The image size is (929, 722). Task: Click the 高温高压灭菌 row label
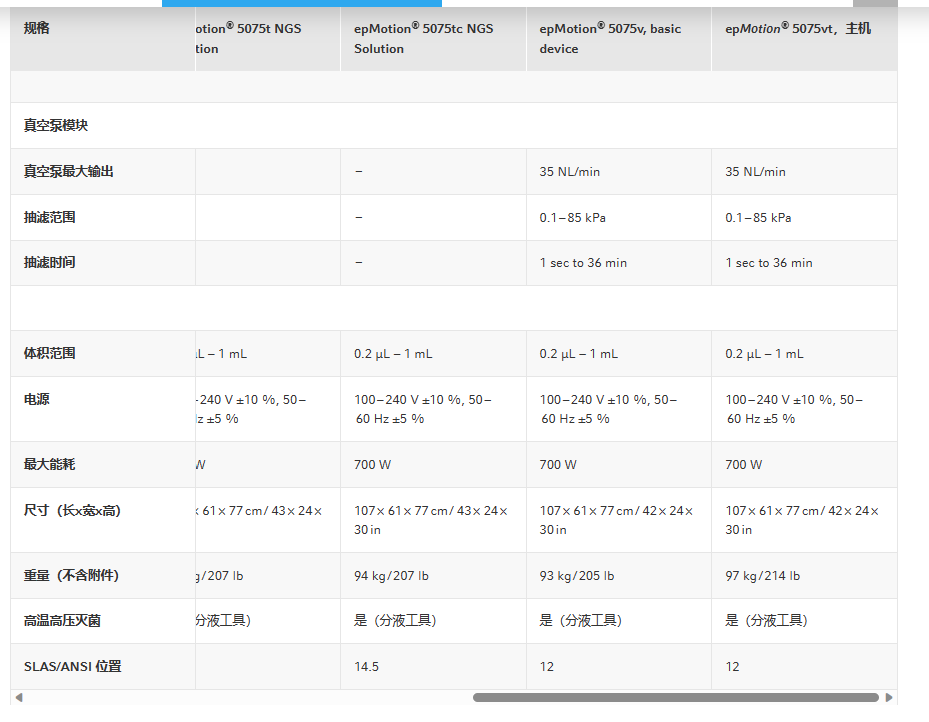tap(62, 621)
